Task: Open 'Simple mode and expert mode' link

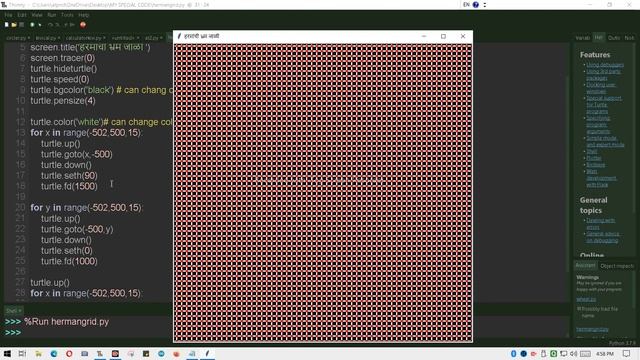Action: click(605, 142)
